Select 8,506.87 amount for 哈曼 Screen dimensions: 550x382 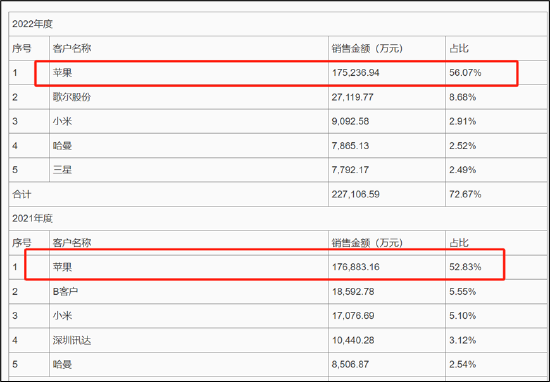(x=387, y=364)
